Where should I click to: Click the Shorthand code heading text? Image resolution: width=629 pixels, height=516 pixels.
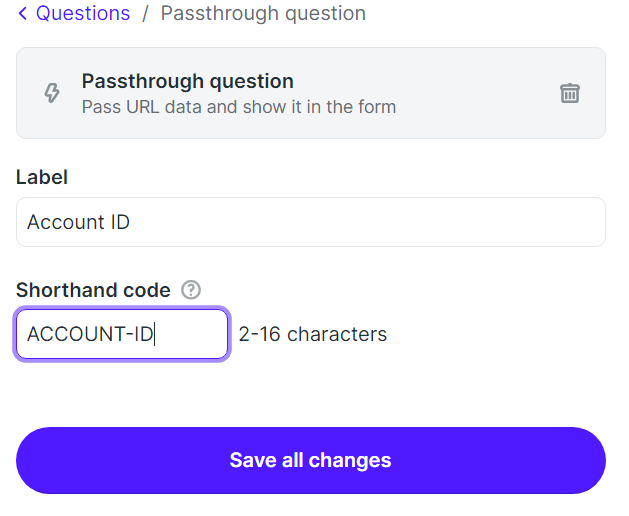[93, 290]
